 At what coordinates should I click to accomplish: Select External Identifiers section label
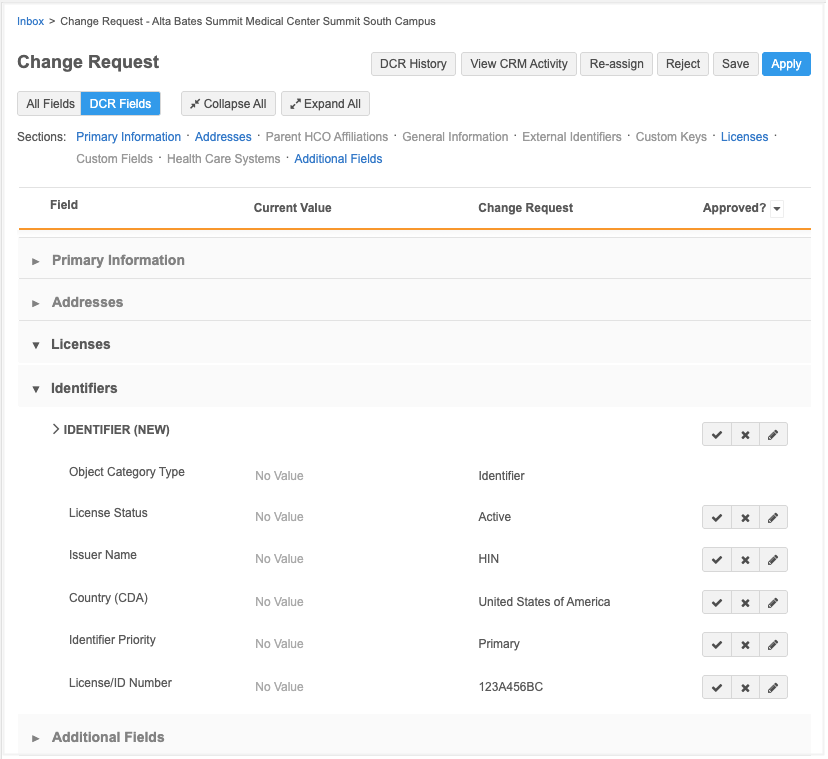[x=571, y=137]
